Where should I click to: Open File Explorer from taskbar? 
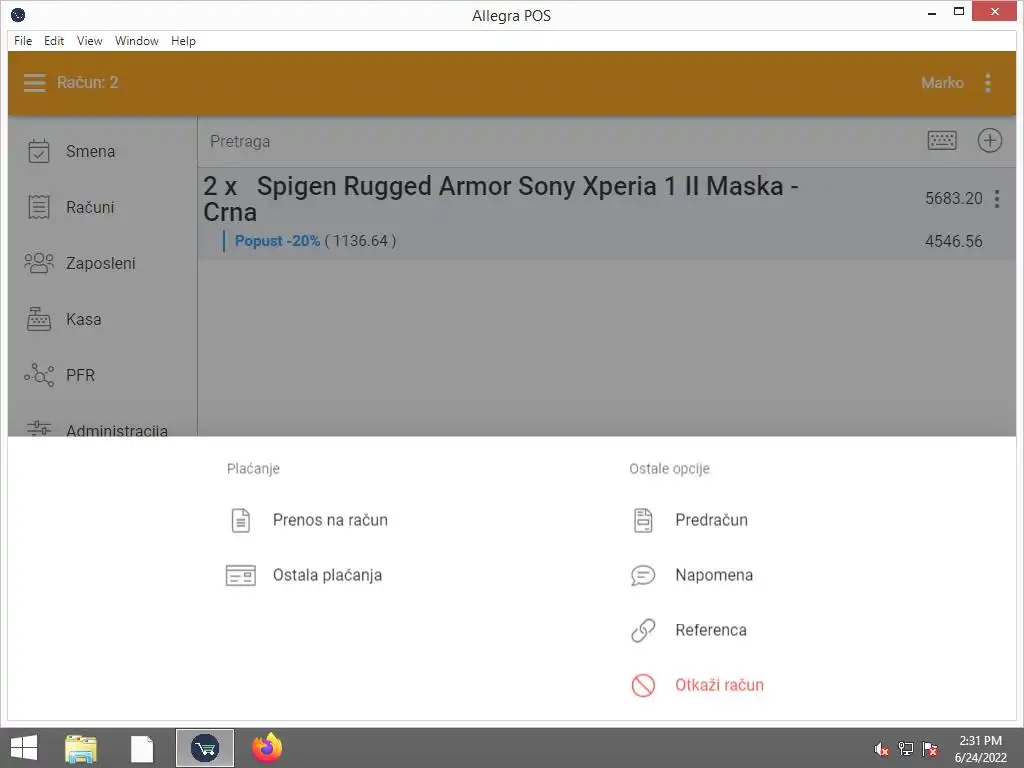80,748
